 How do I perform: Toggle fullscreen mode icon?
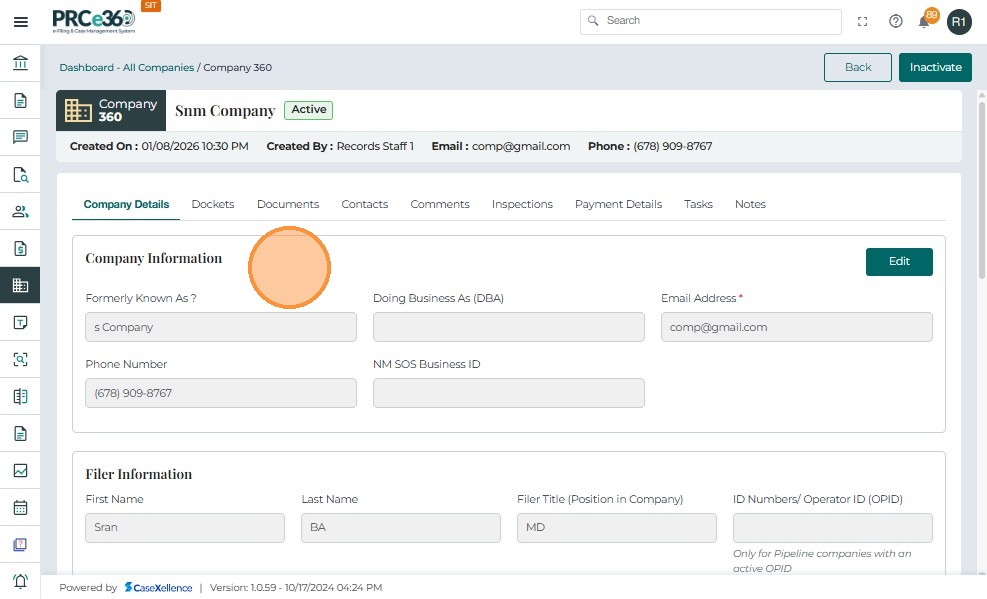863,21
